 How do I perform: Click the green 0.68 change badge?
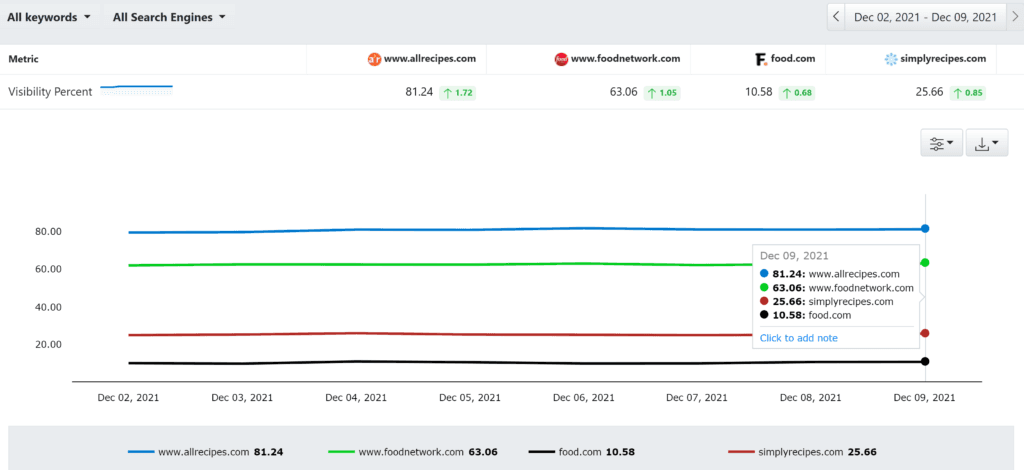(x=796, y=93)
